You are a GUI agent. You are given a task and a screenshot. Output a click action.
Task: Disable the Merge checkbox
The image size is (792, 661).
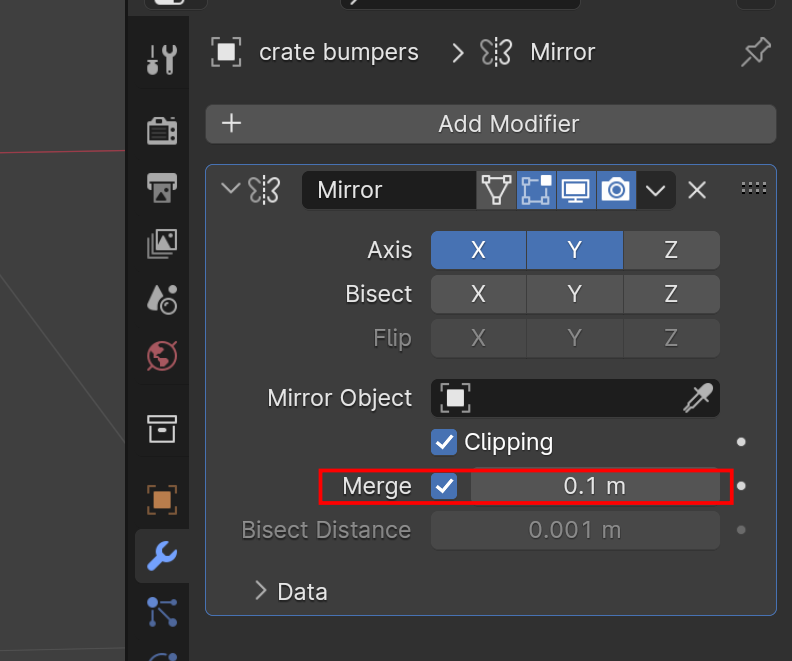[x=444, y=487]
